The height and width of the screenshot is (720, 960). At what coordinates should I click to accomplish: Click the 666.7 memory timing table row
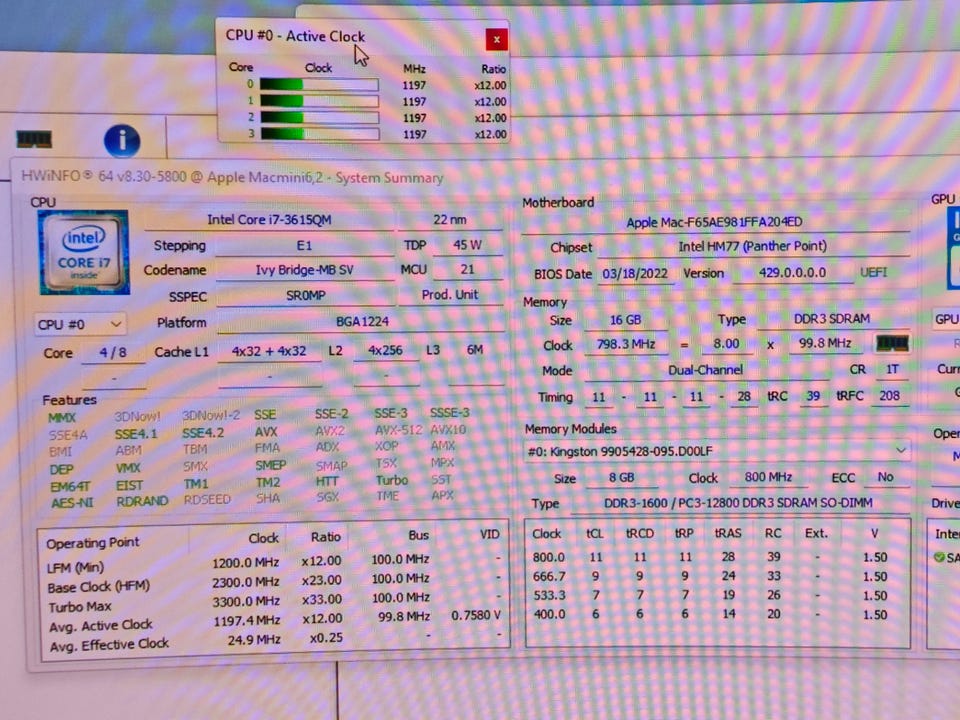coord(716,577)
